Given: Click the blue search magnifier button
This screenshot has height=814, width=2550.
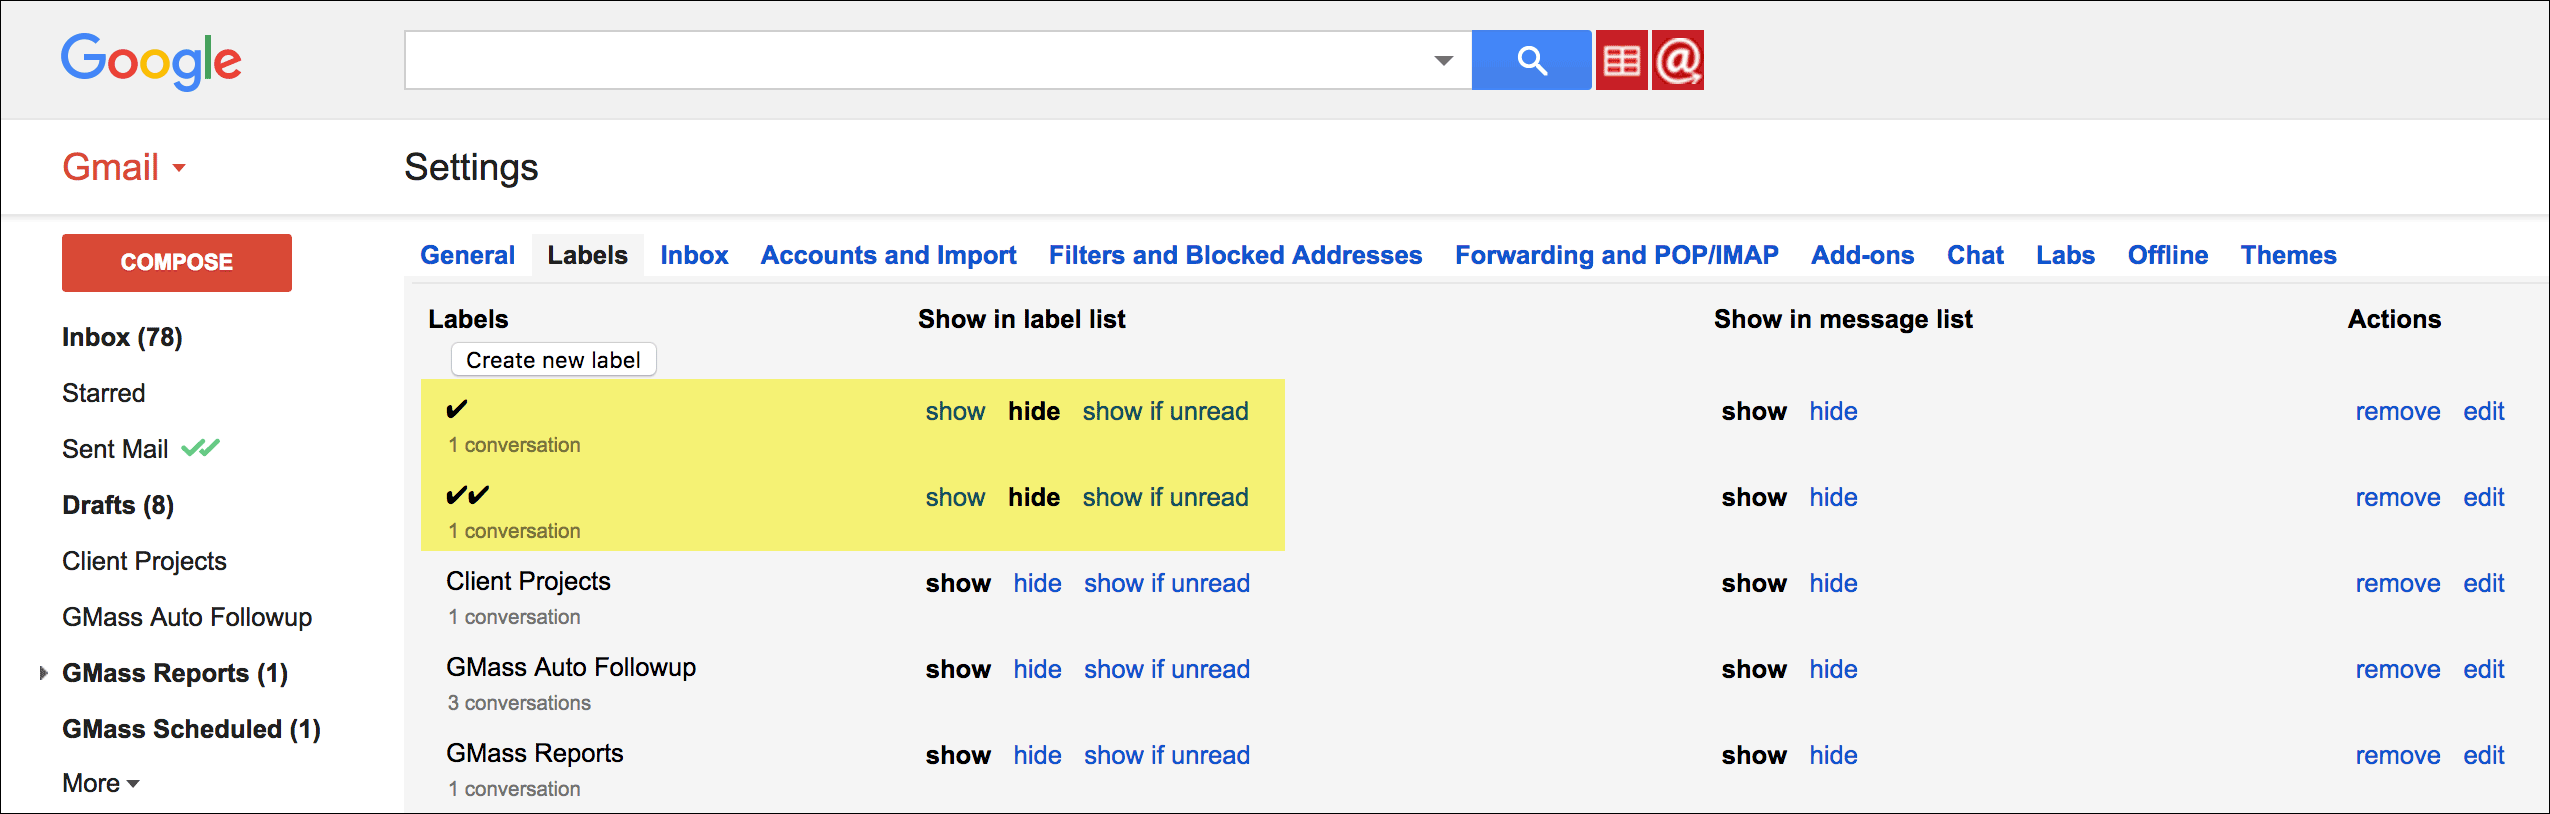Looking at the screenshot, I should [1531, 61].
